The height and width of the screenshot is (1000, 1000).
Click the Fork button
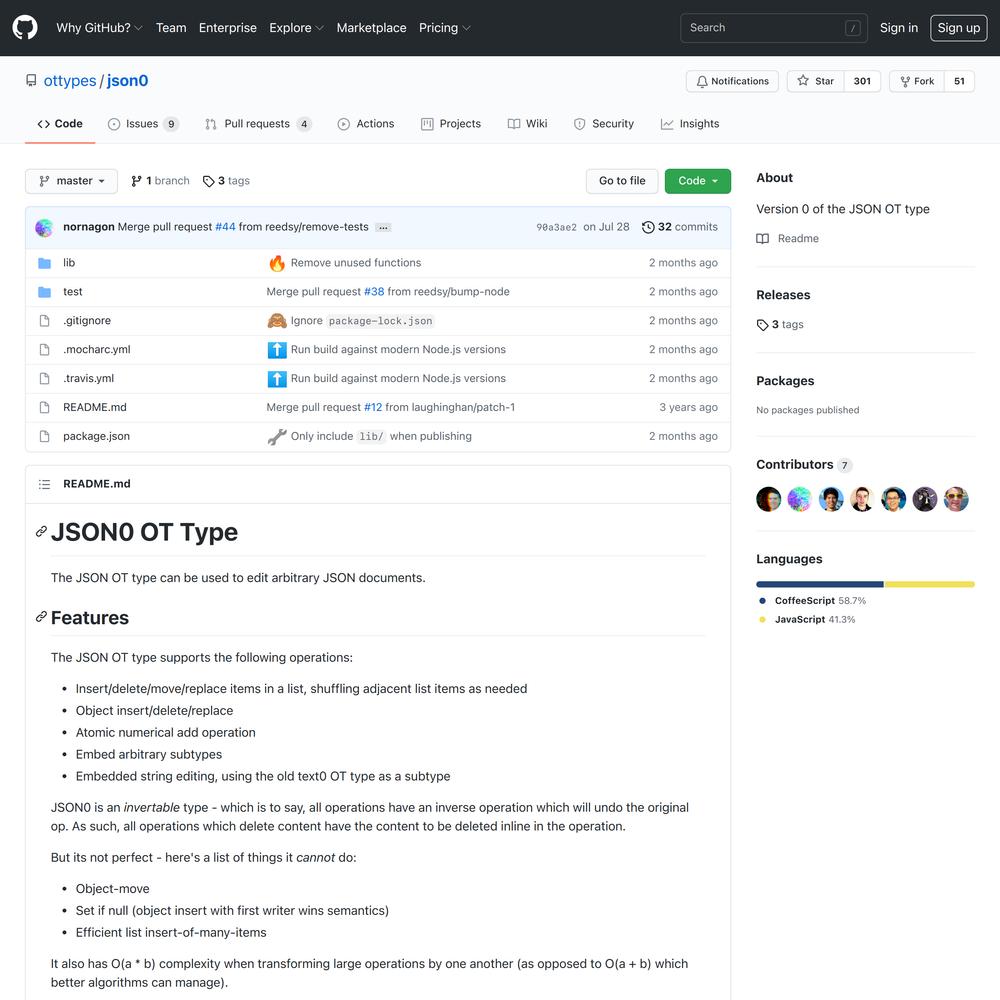pyautogui.click(x=917, y=81)
